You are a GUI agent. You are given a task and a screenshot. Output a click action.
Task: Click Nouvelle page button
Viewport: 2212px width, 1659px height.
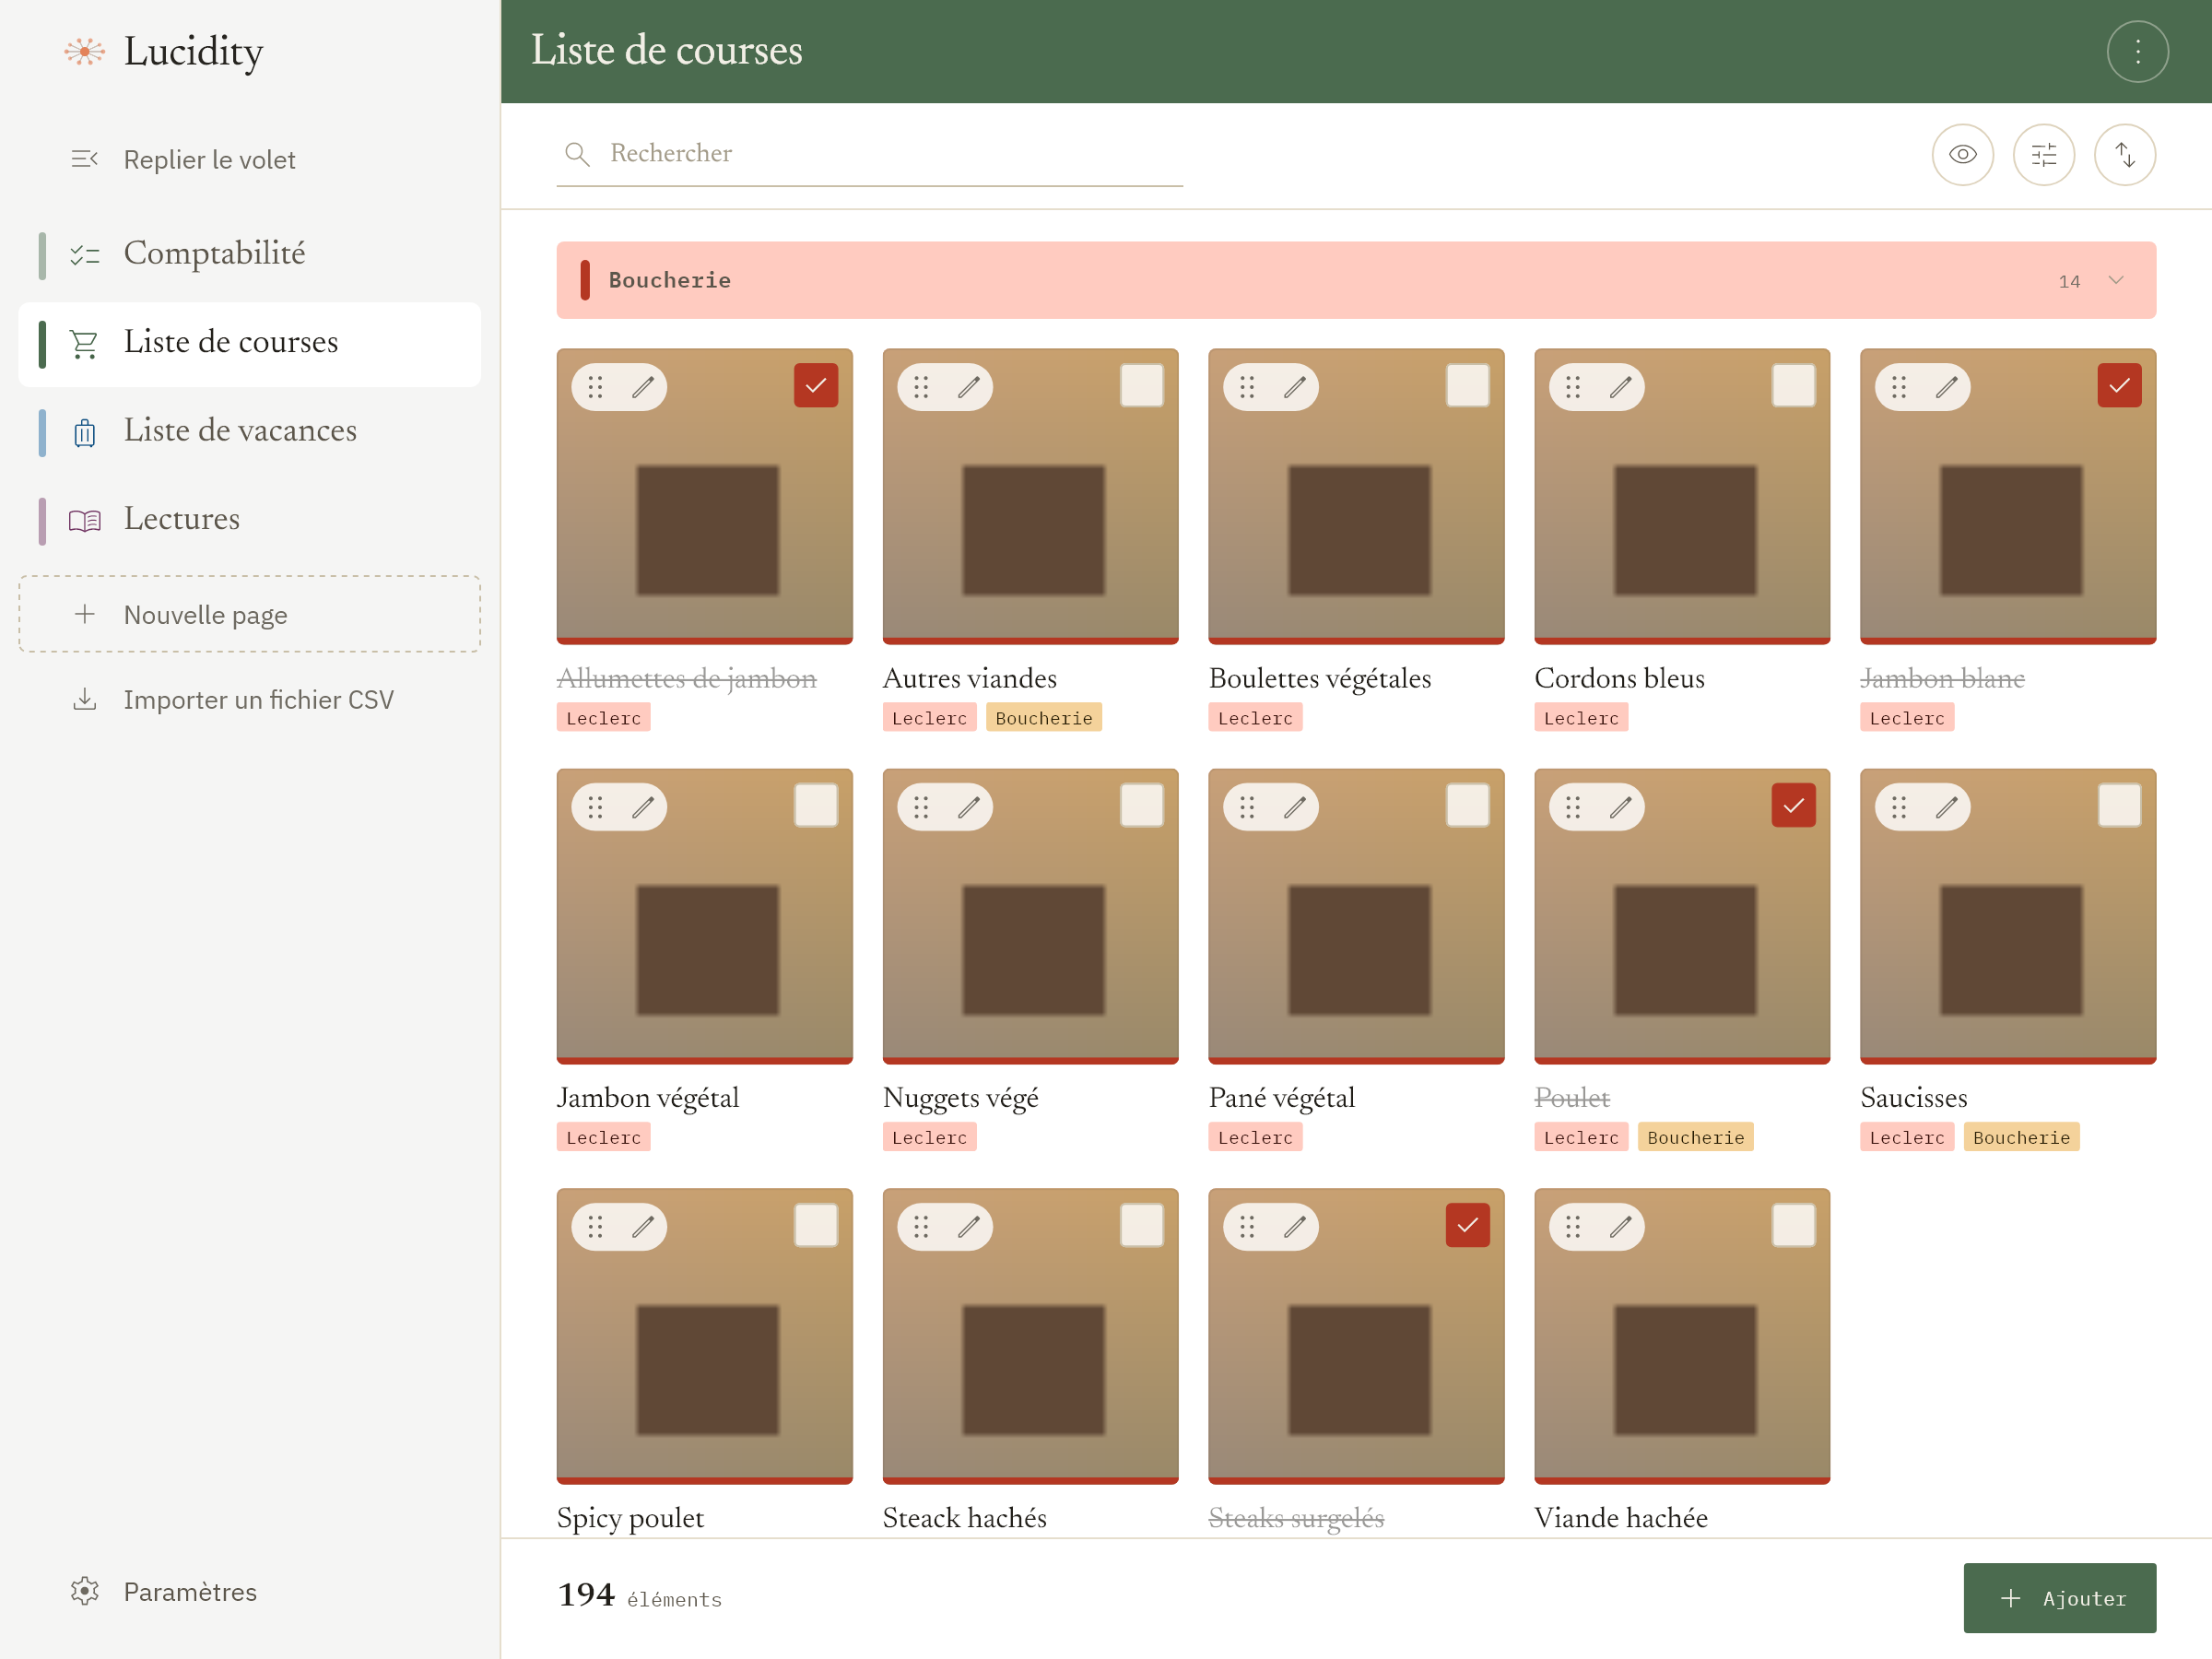pyautogui.click(x=250, y=614)
